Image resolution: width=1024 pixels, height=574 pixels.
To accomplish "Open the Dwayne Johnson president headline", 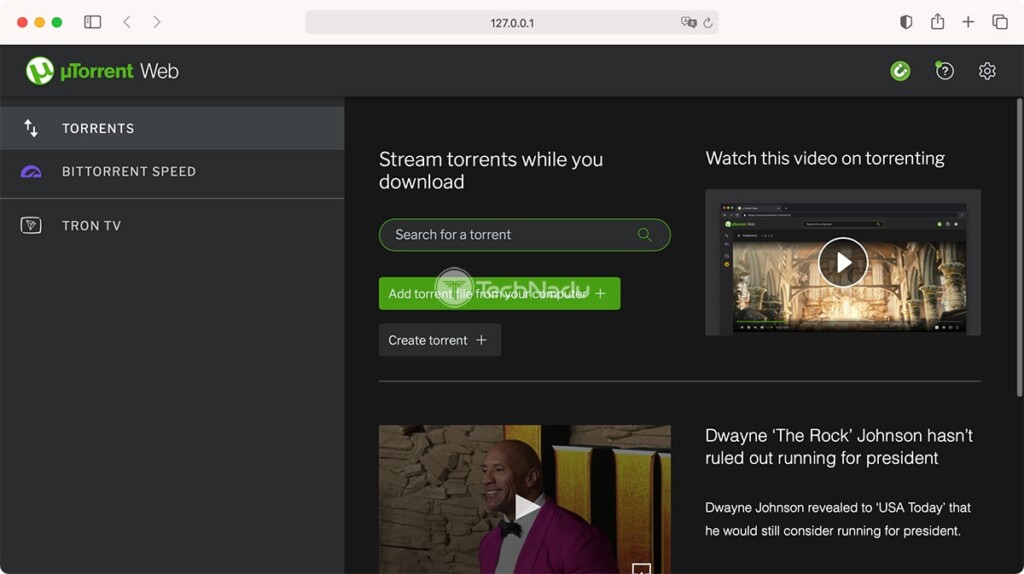I will coord(839,447).
